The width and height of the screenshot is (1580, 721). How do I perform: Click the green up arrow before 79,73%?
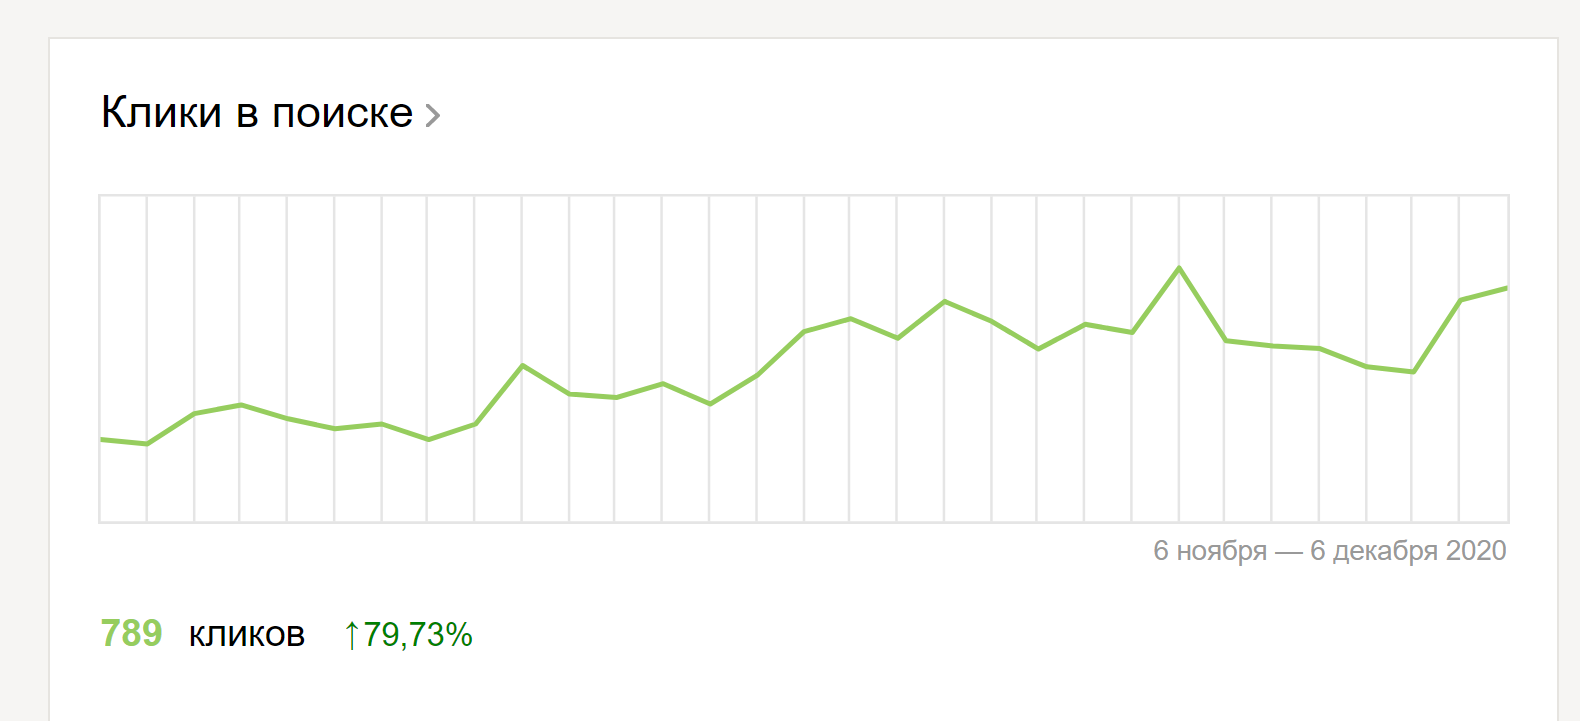click(x=351, y=635)
